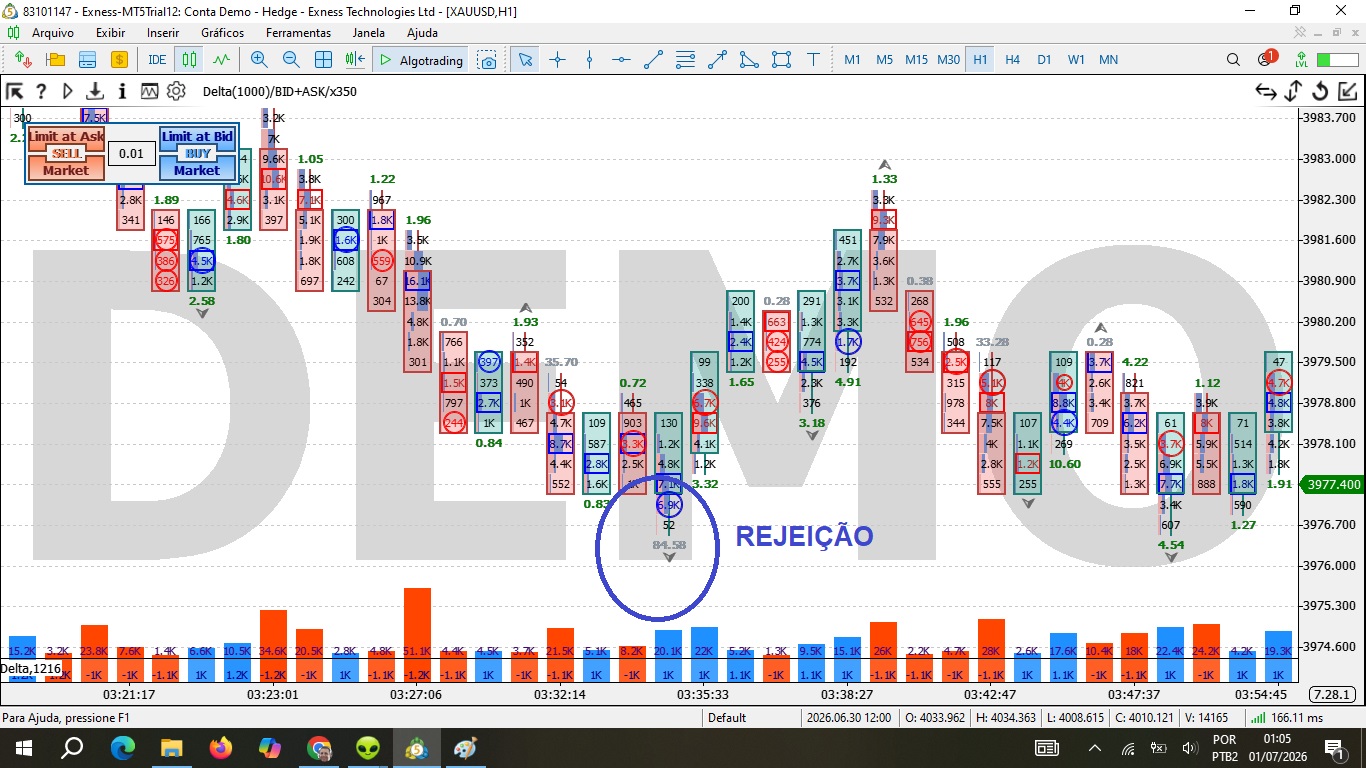1366x768 pixels.
Task: Click the Limit at Ask sell button
Action: point(66,137)
